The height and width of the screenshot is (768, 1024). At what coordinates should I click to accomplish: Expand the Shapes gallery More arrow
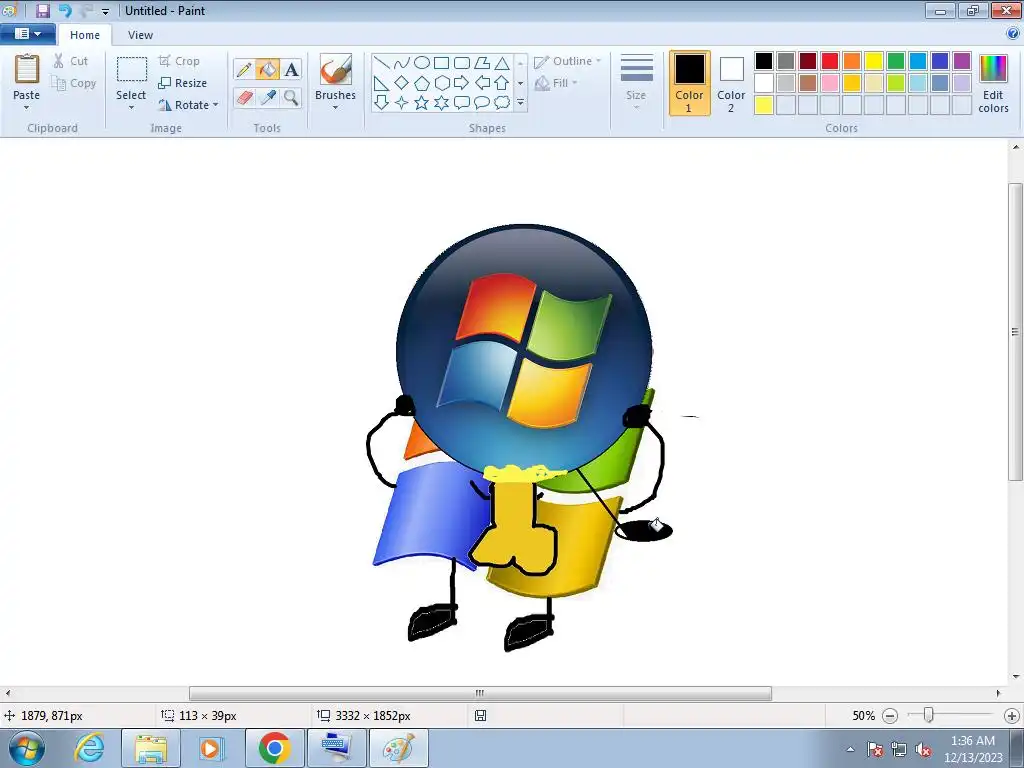point(520,103)
